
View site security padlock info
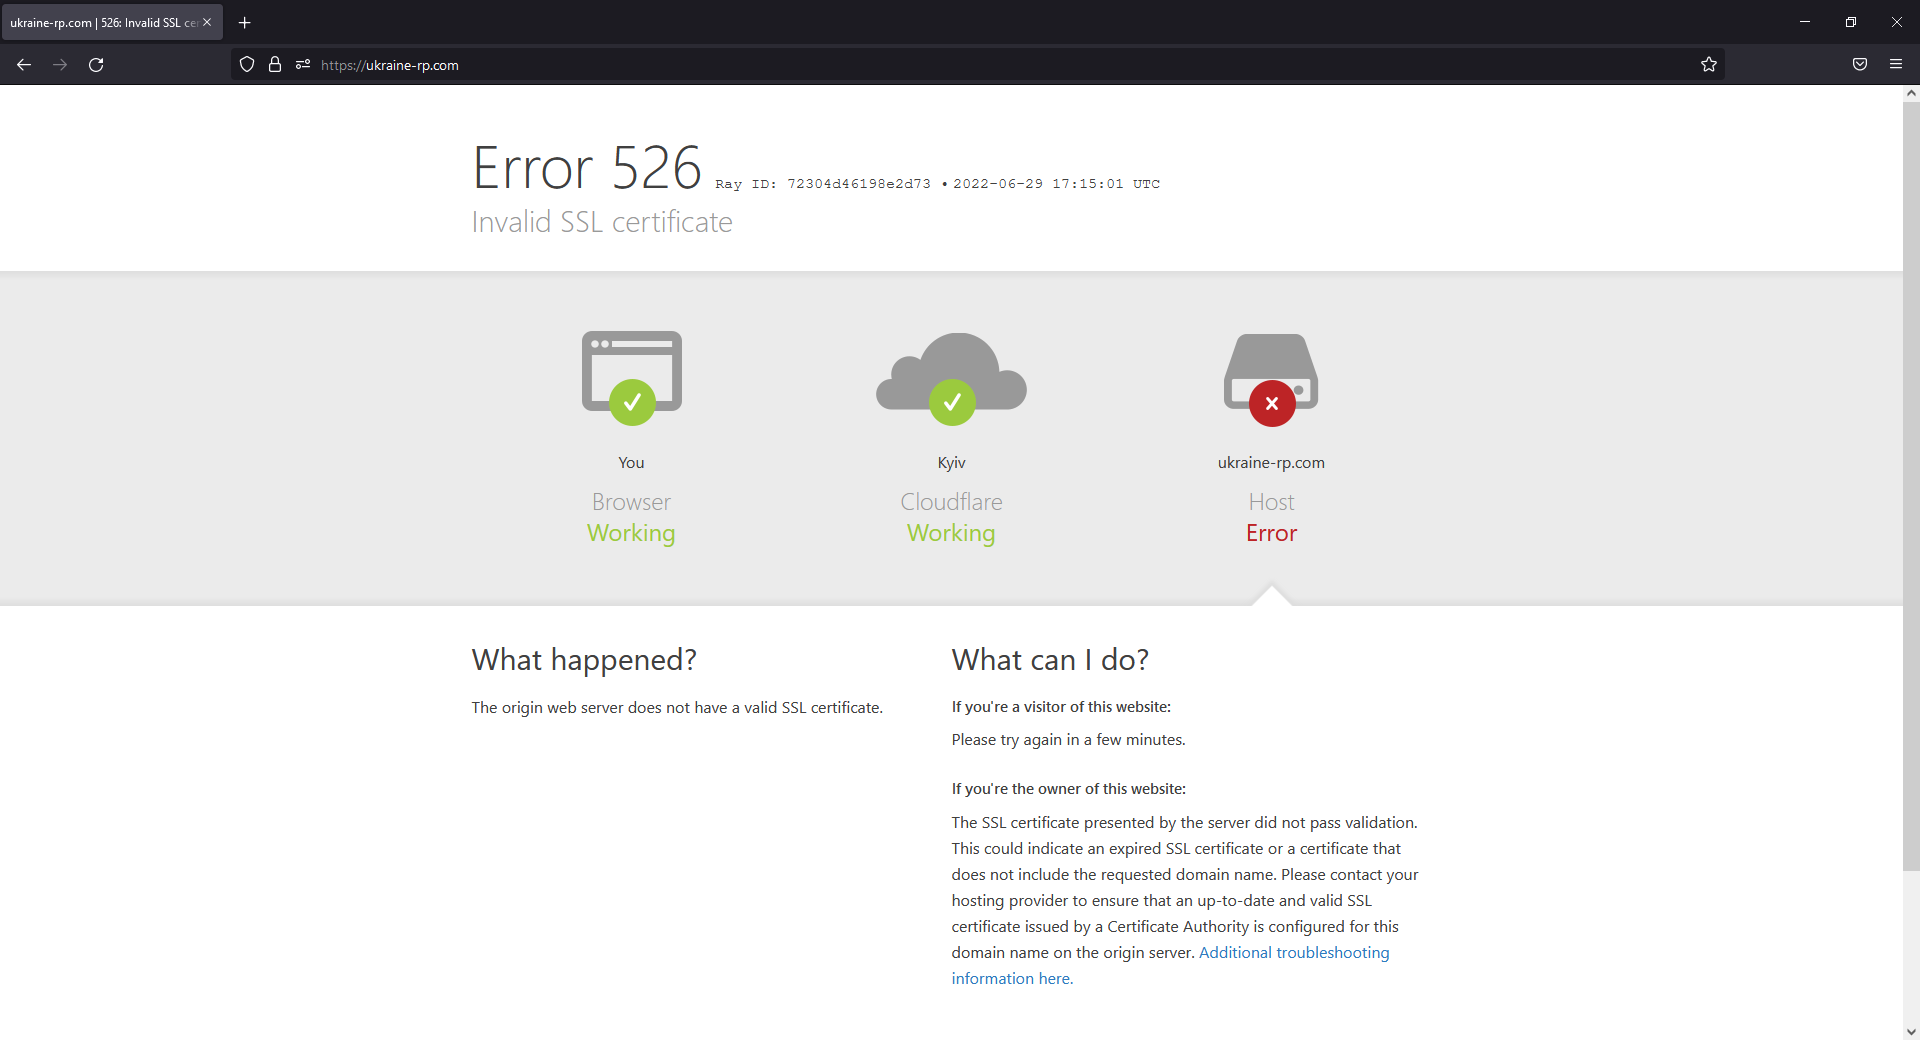click(275, 65)
